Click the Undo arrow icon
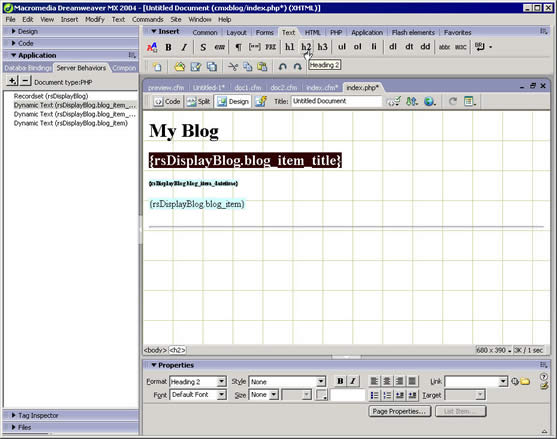Image resolution: width=557 pixels, height=439 pixels. (x=282, y=66)
